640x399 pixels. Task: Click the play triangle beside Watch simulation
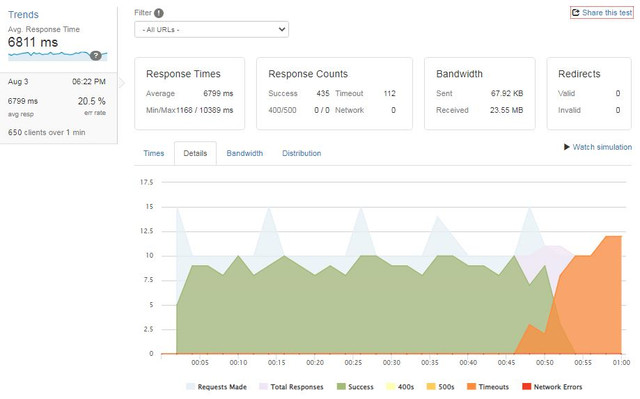coord(567,147)
